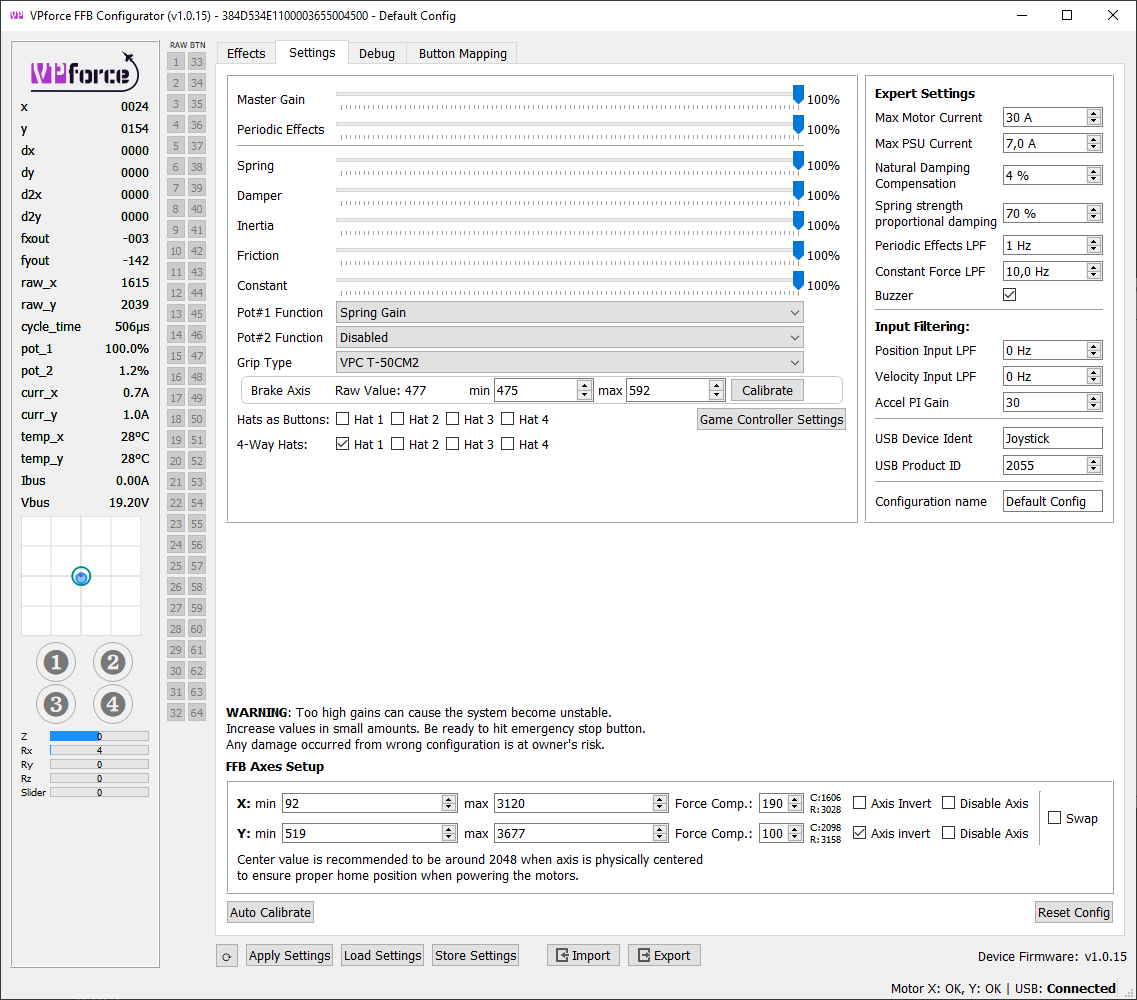Open the Grip Type dropdown

point(567,362)
